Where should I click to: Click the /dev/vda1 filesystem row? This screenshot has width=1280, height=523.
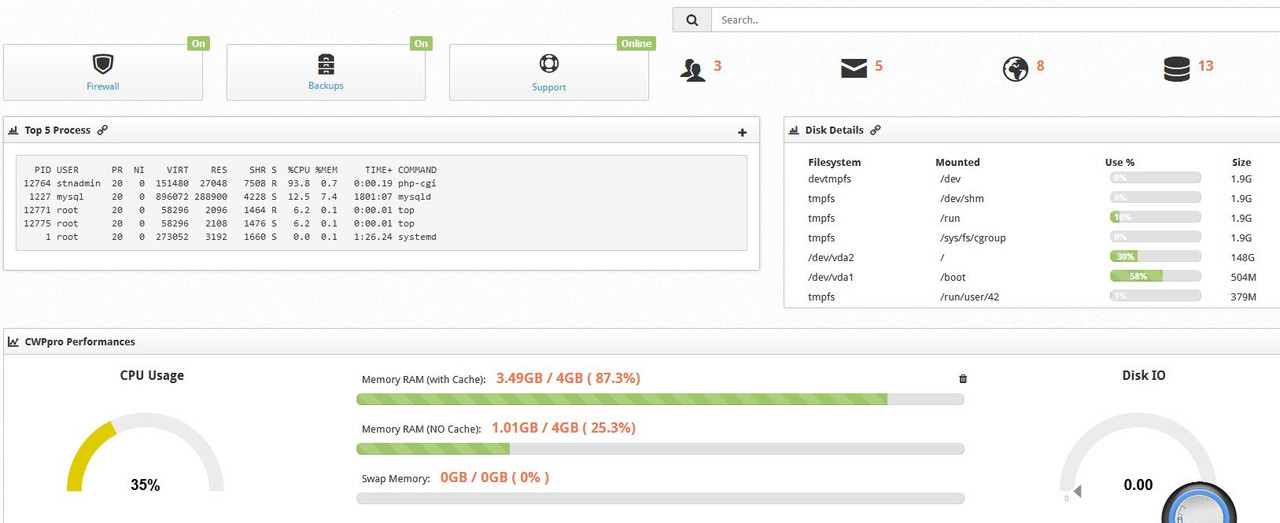coord(1031,277)
